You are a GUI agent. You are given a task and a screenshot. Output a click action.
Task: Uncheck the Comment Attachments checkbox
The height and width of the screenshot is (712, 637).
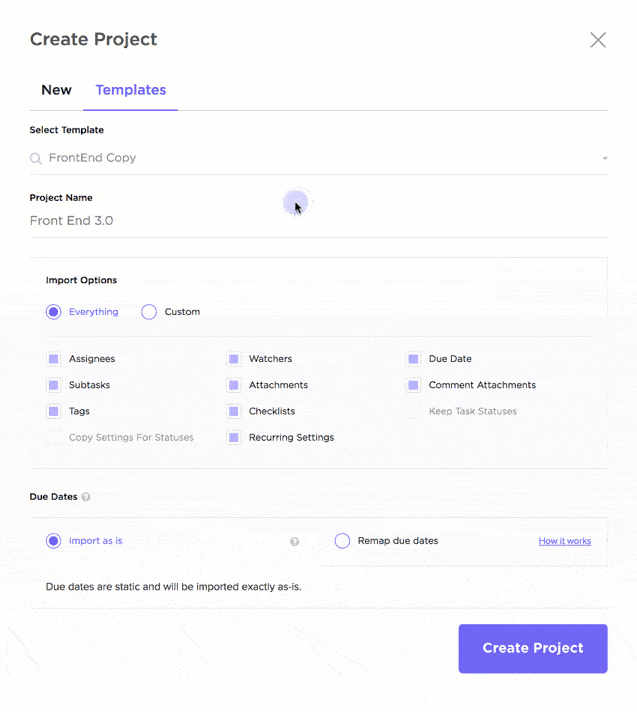tap(413, 385)
